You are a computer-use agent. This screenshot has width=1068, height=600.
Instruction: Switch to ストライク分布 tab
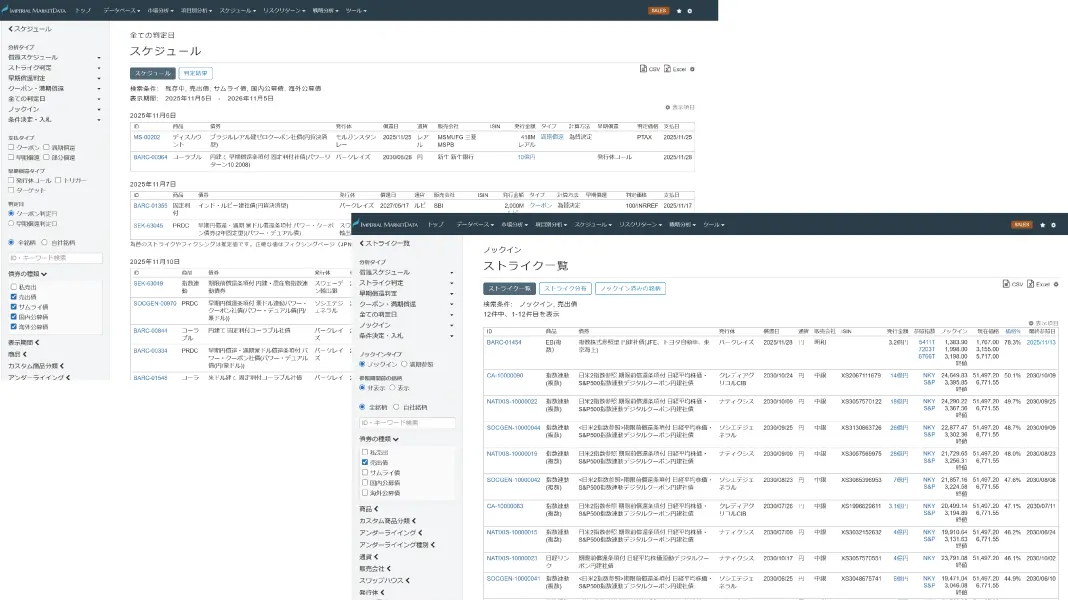(x=565, y=289)
